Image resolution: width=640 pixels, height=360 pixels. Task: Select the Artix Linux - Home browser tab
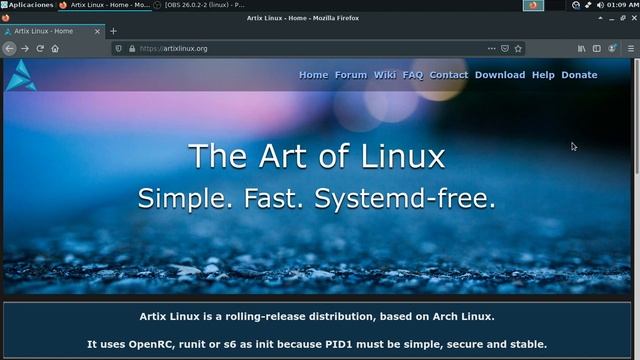pyautogui.click(x=52, y=31)
